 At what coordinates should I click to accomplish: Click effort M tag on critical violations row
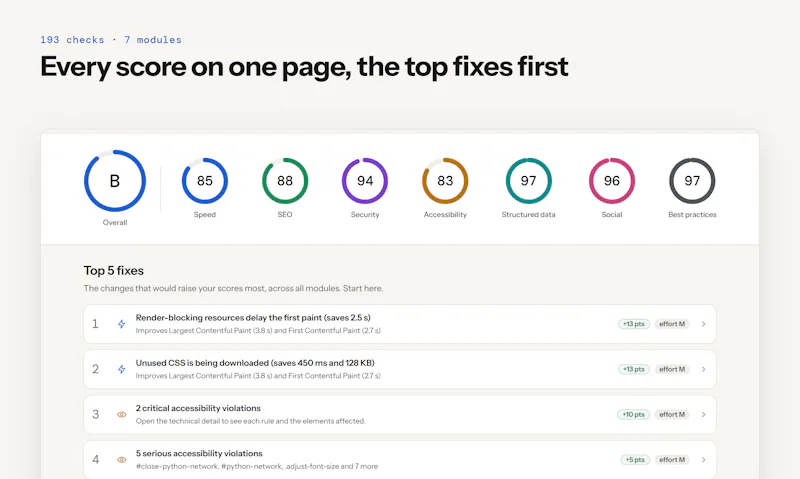672,415
